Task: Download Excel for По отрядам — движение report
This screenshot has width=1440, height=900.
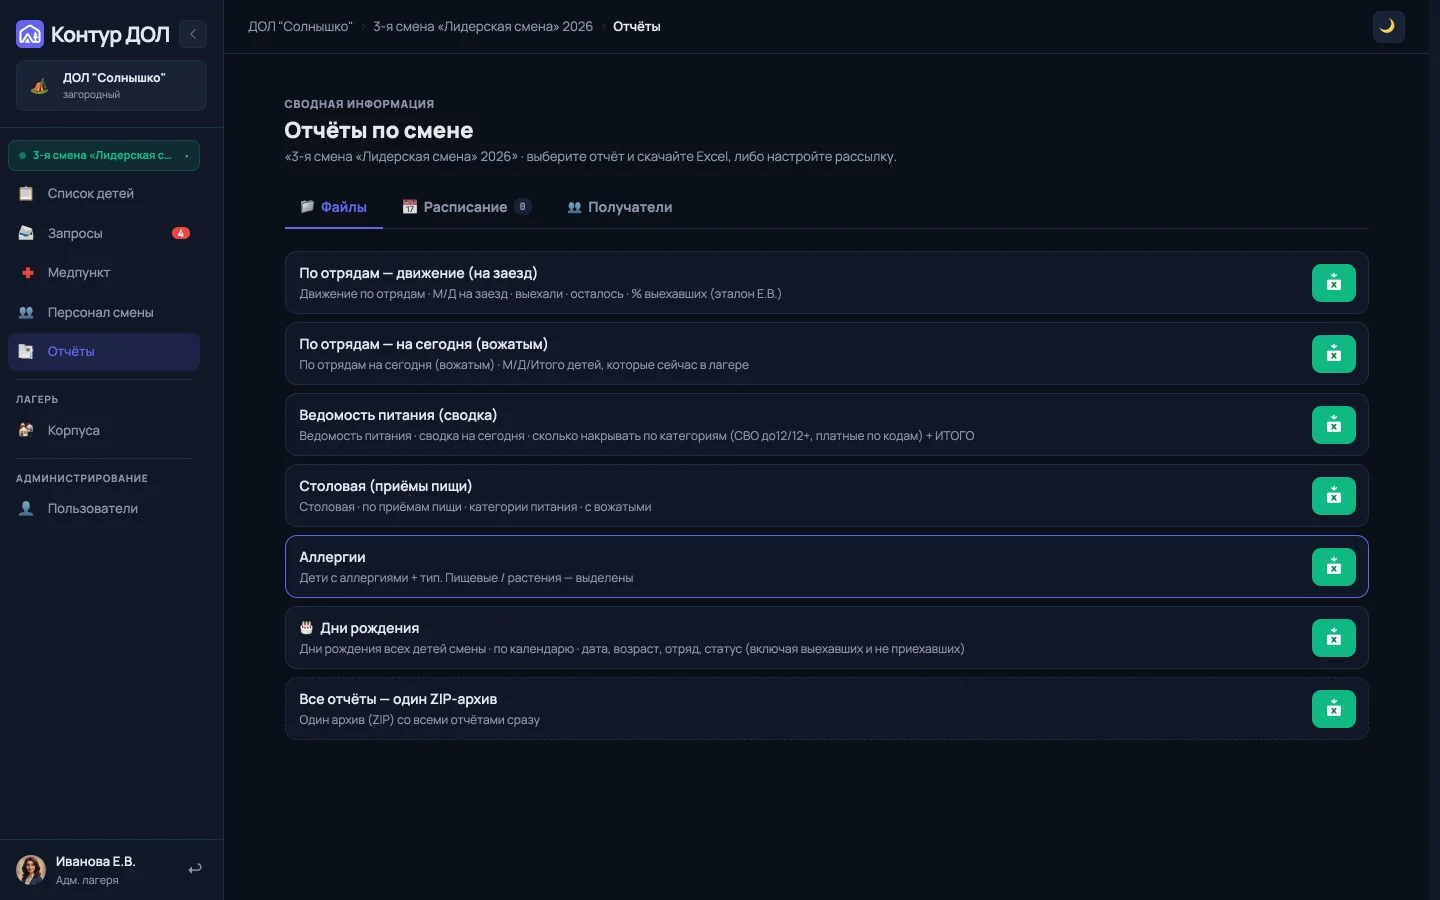Action: pos(1333,283)
